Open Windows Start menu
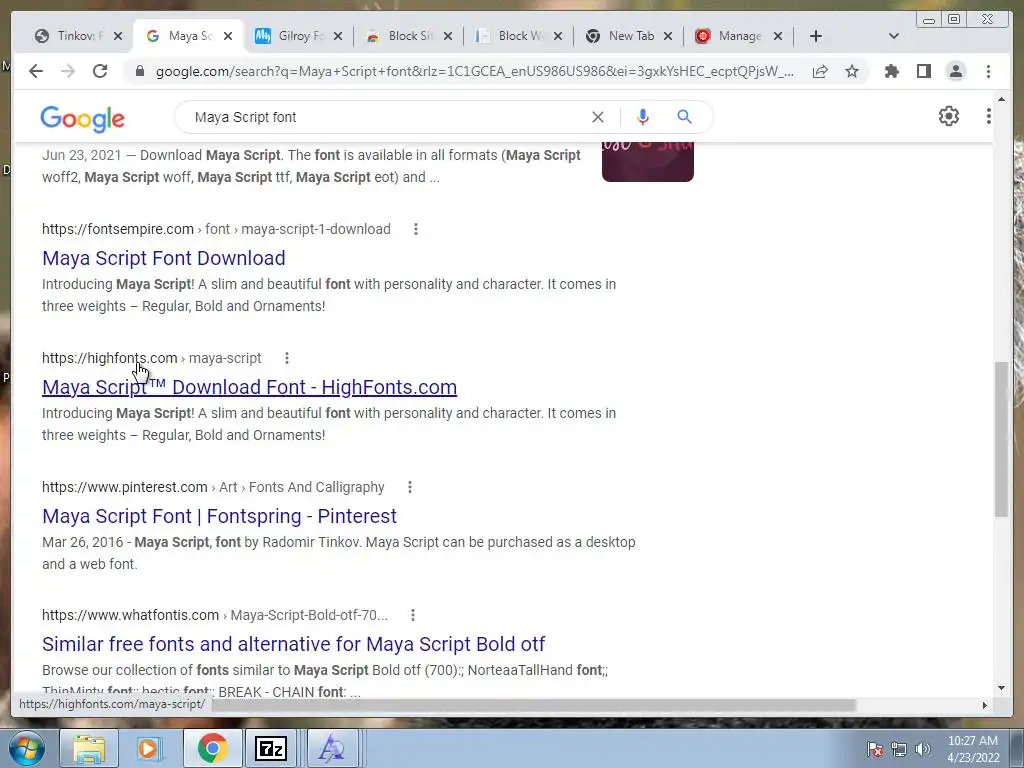 click(x=25, y=748)
